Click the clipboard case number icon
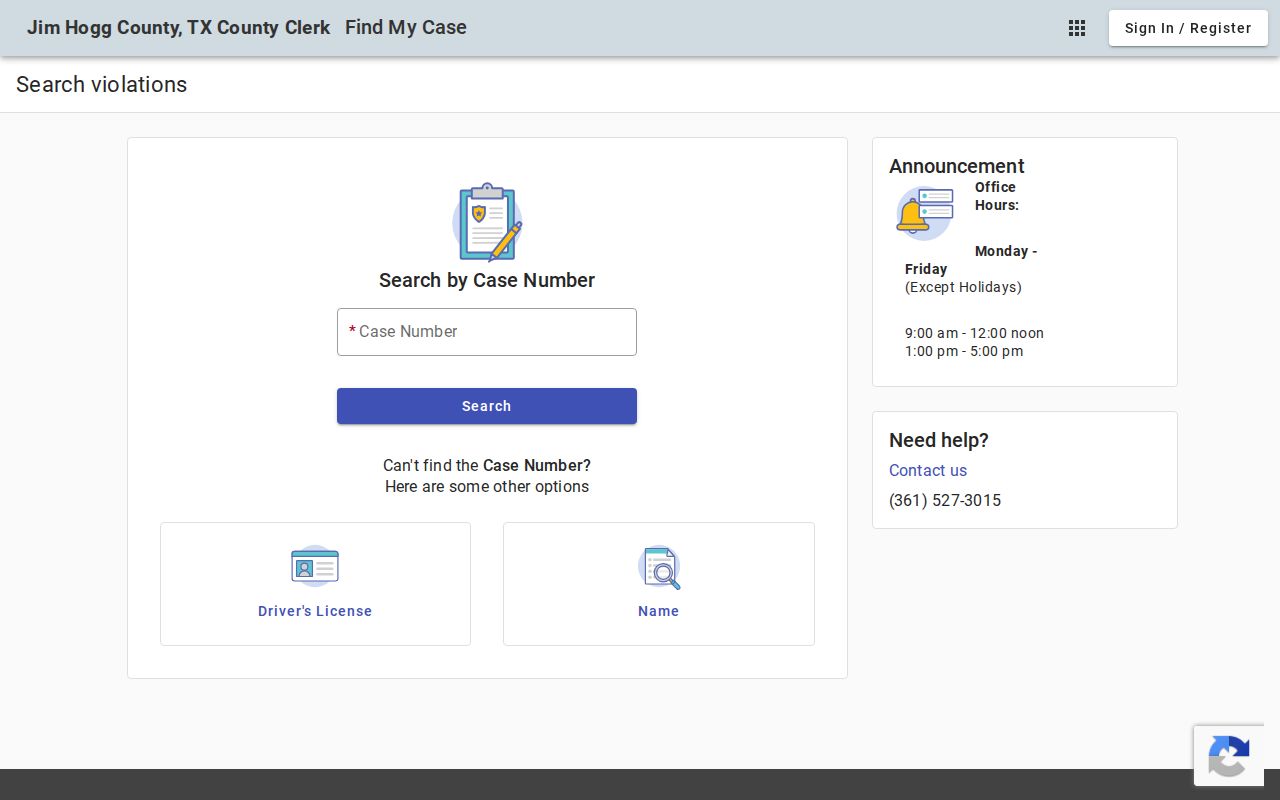The height and width of the screenshot is (800, 1280). pos(487,222)
